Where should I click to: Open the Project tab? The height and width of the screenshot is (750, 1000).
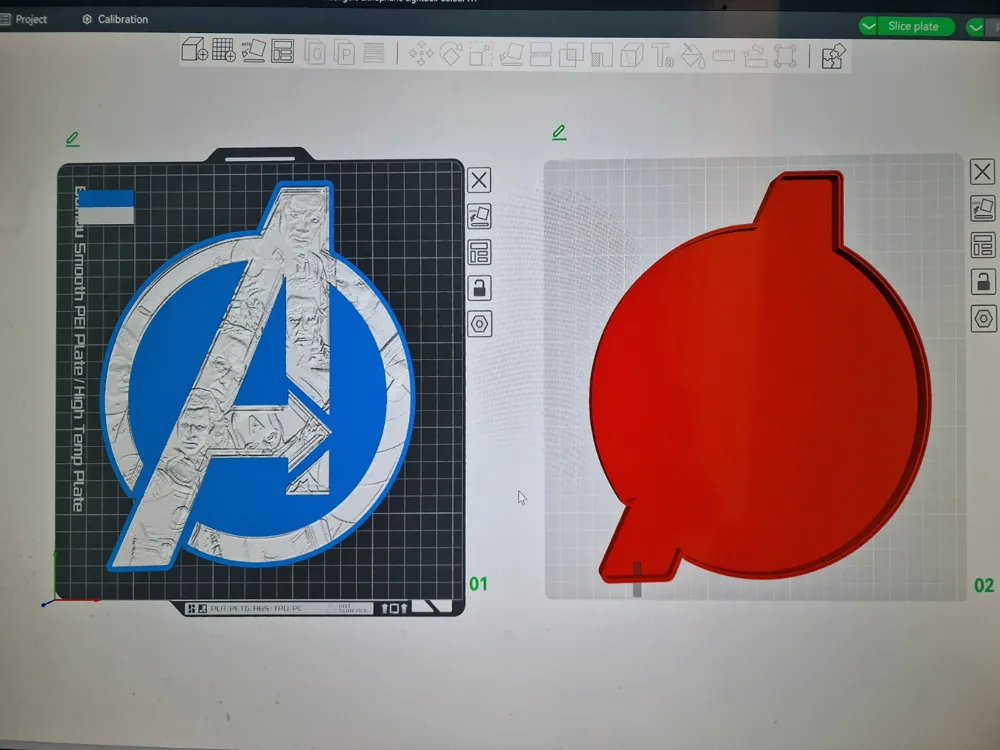tap(24, 20)
